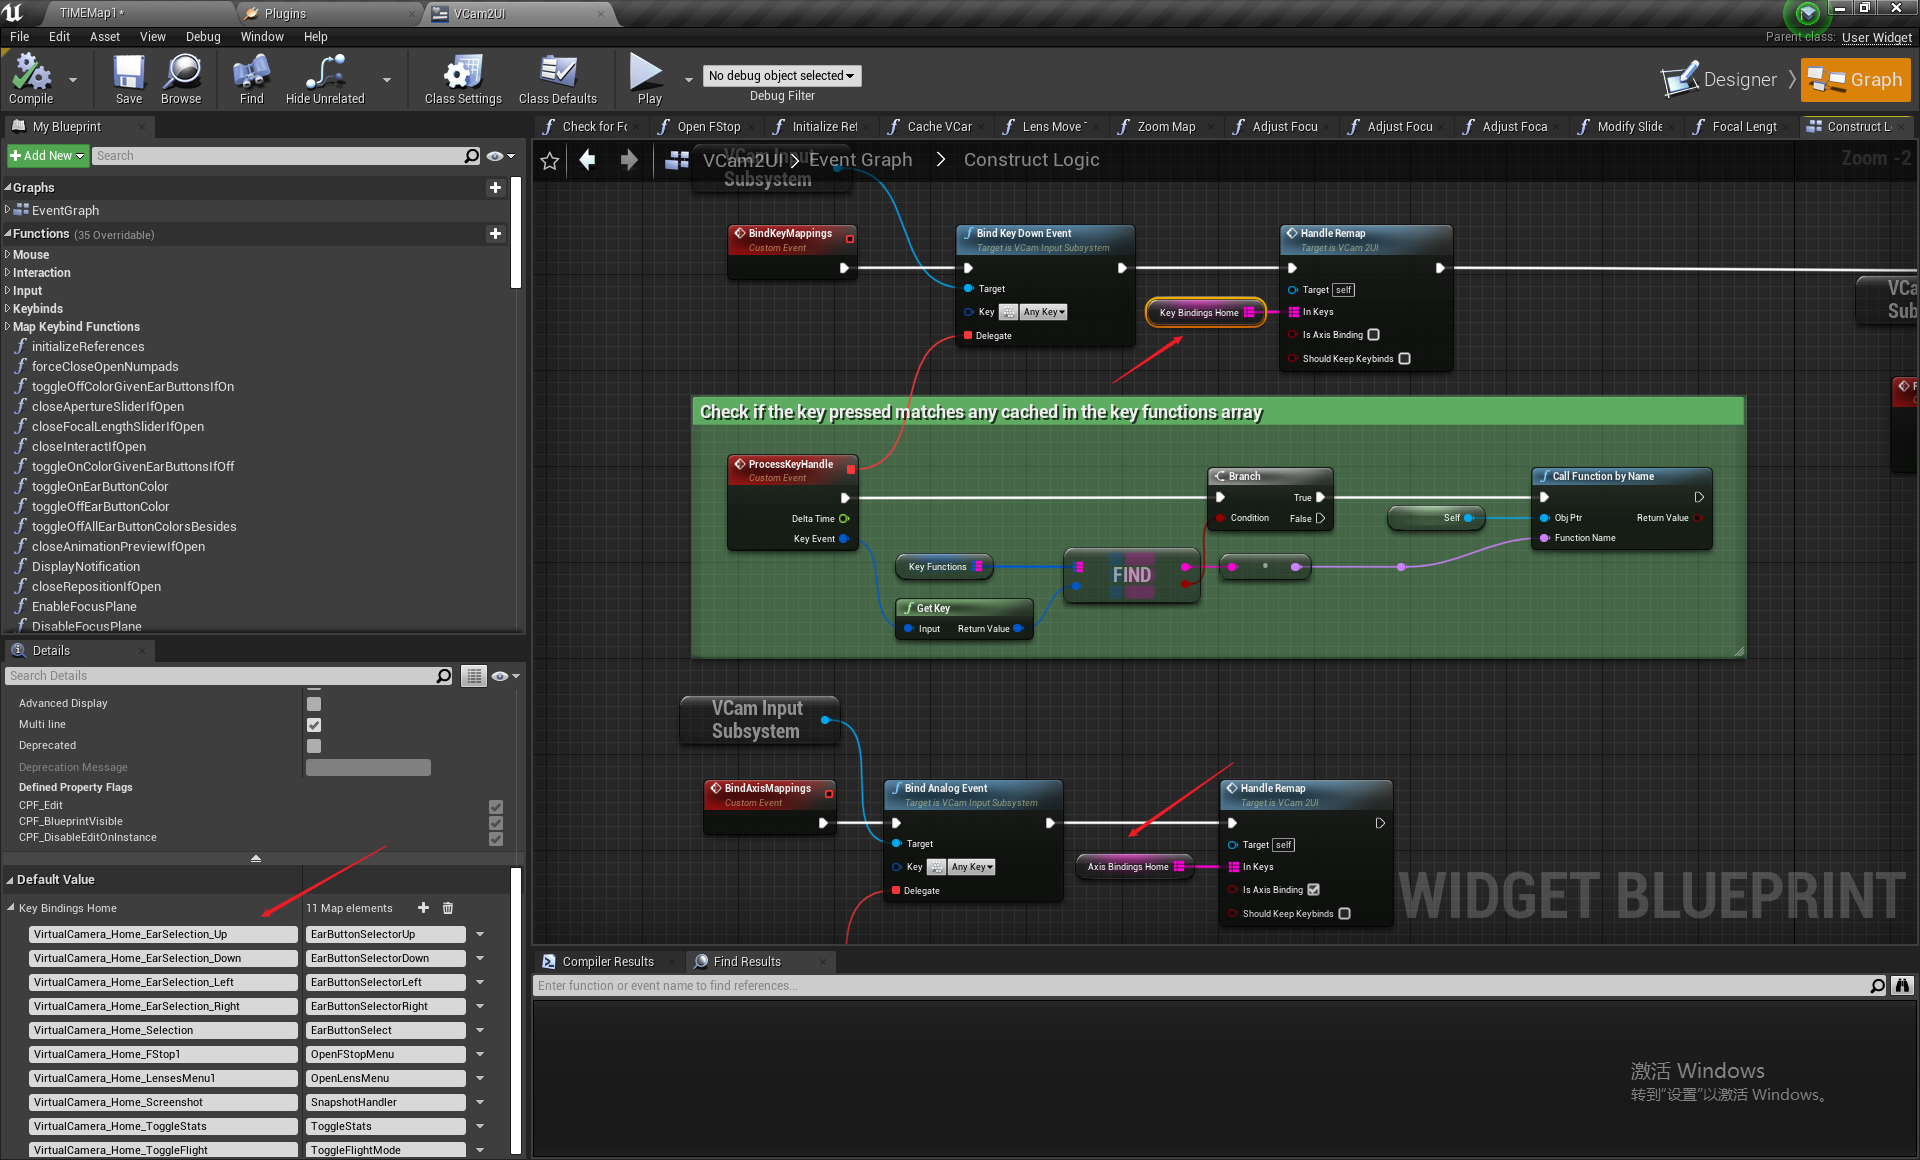Click the My Blueprint search field
Screen dimensions: 1920x1160
(278, 156)
